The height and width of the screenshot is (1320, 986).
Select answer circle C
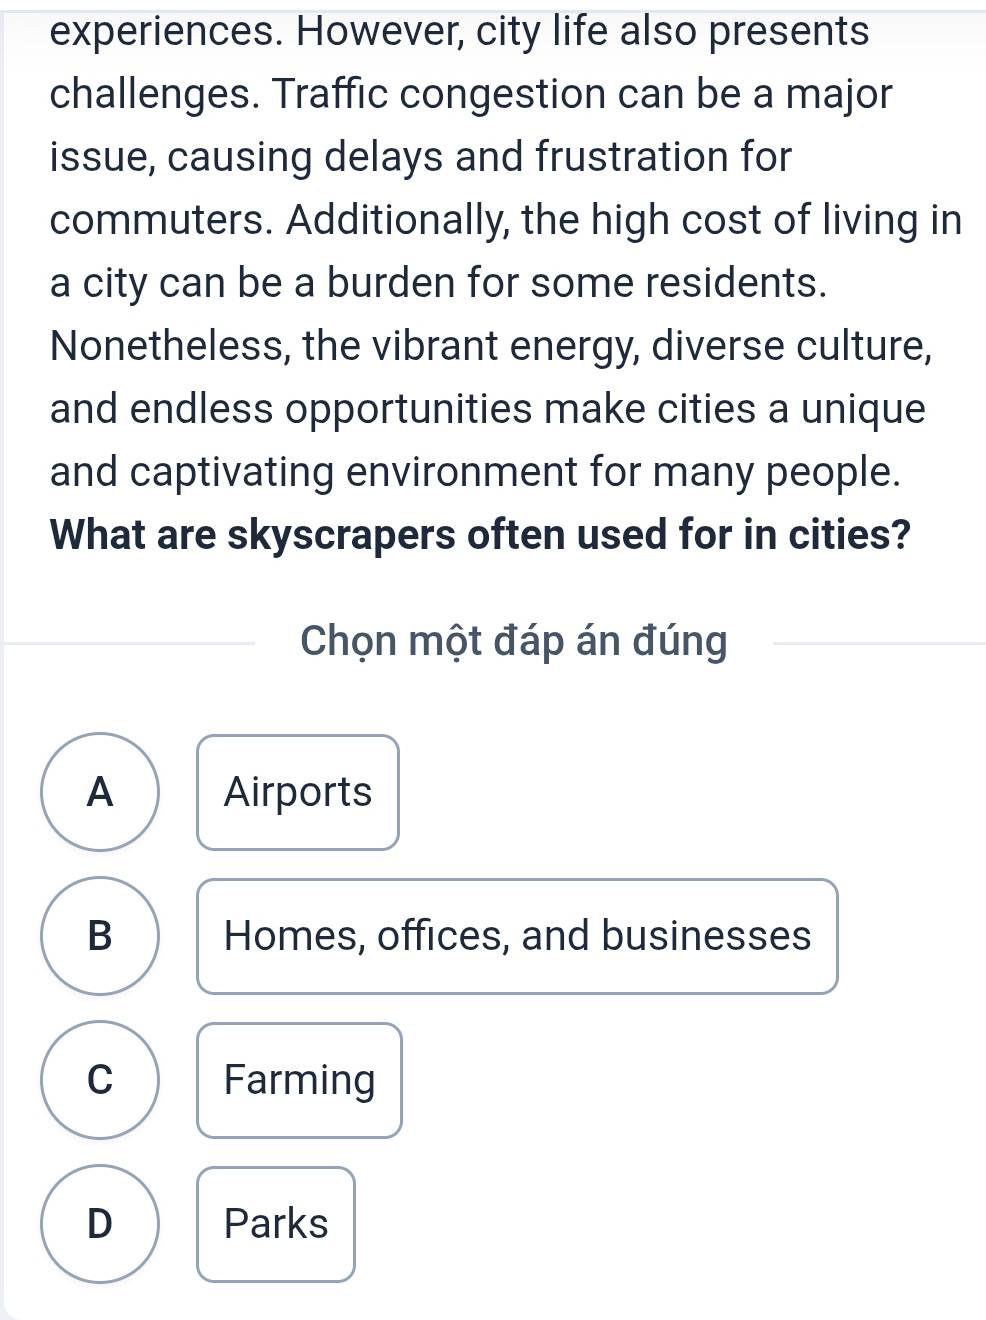click(x=100, y=1080)
